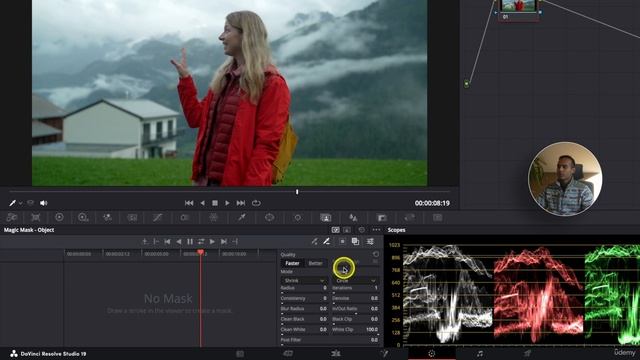Track mask forward one frame
The height and width of the screenshot is (360, 640).
click(x=212, y=242)
